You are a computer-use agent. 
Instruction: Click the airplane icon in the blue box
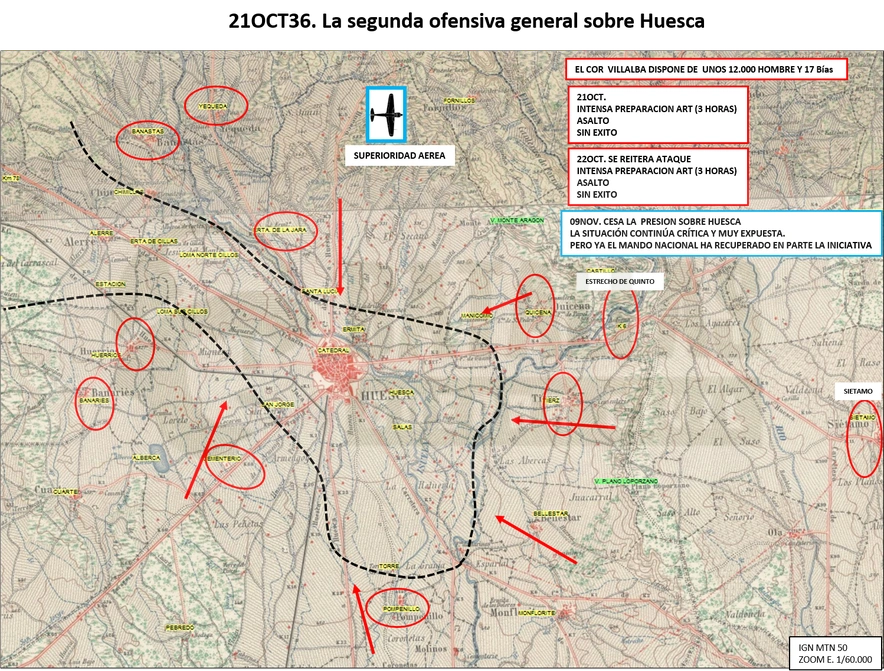click(x=386, y=114)
